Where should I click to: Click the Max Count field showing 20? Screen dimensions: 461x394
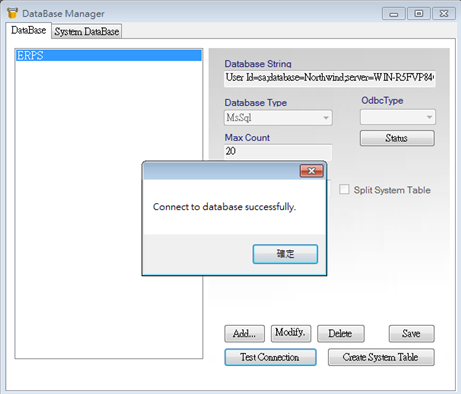click(278, 152)
